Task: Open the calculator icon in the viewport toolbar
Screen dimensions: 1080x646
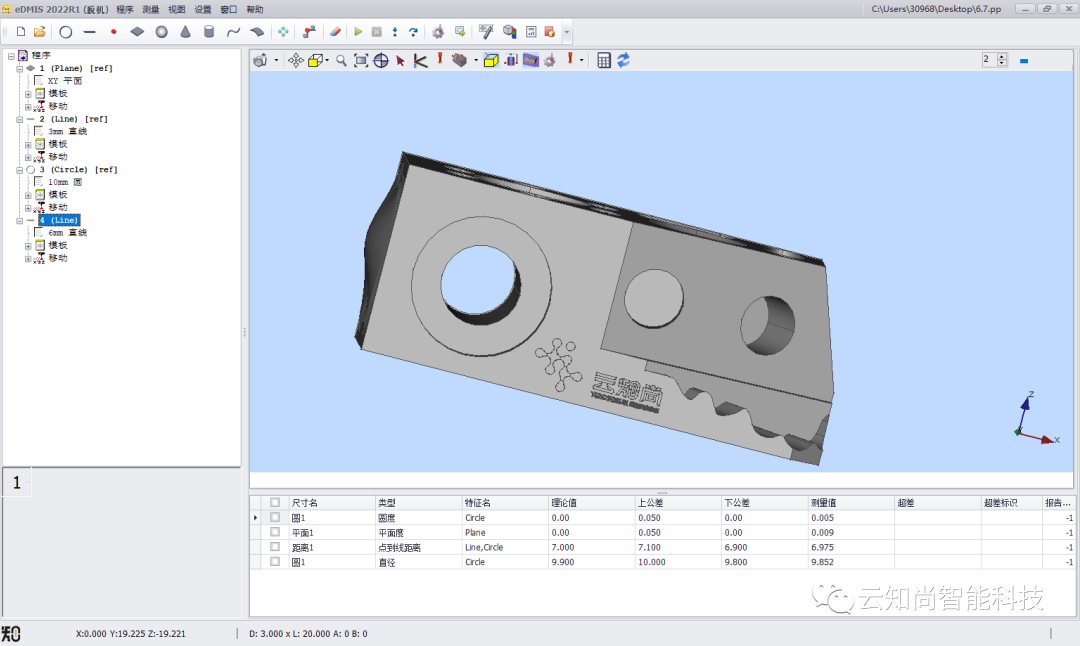Action: pyautogui.click(x=604, y=61)
